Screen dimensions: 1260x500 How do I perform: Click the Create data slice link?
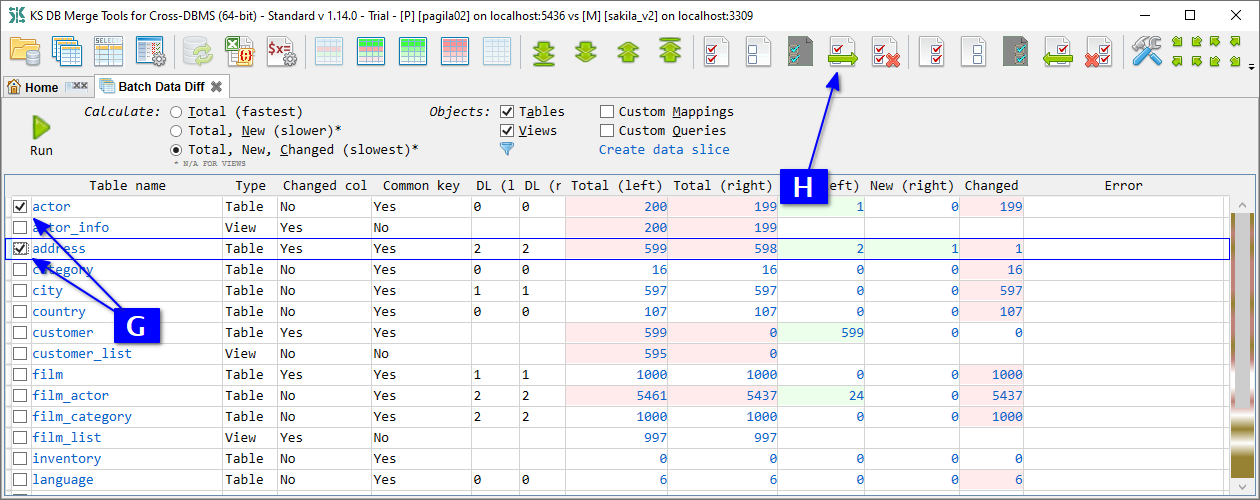664,150
